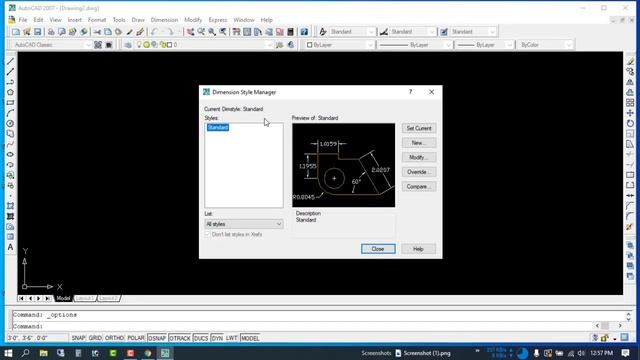The image size is (640, 360).
Task: Select the Rectangle draw tool
Action: pyautogui.click(x=10, y=102)
